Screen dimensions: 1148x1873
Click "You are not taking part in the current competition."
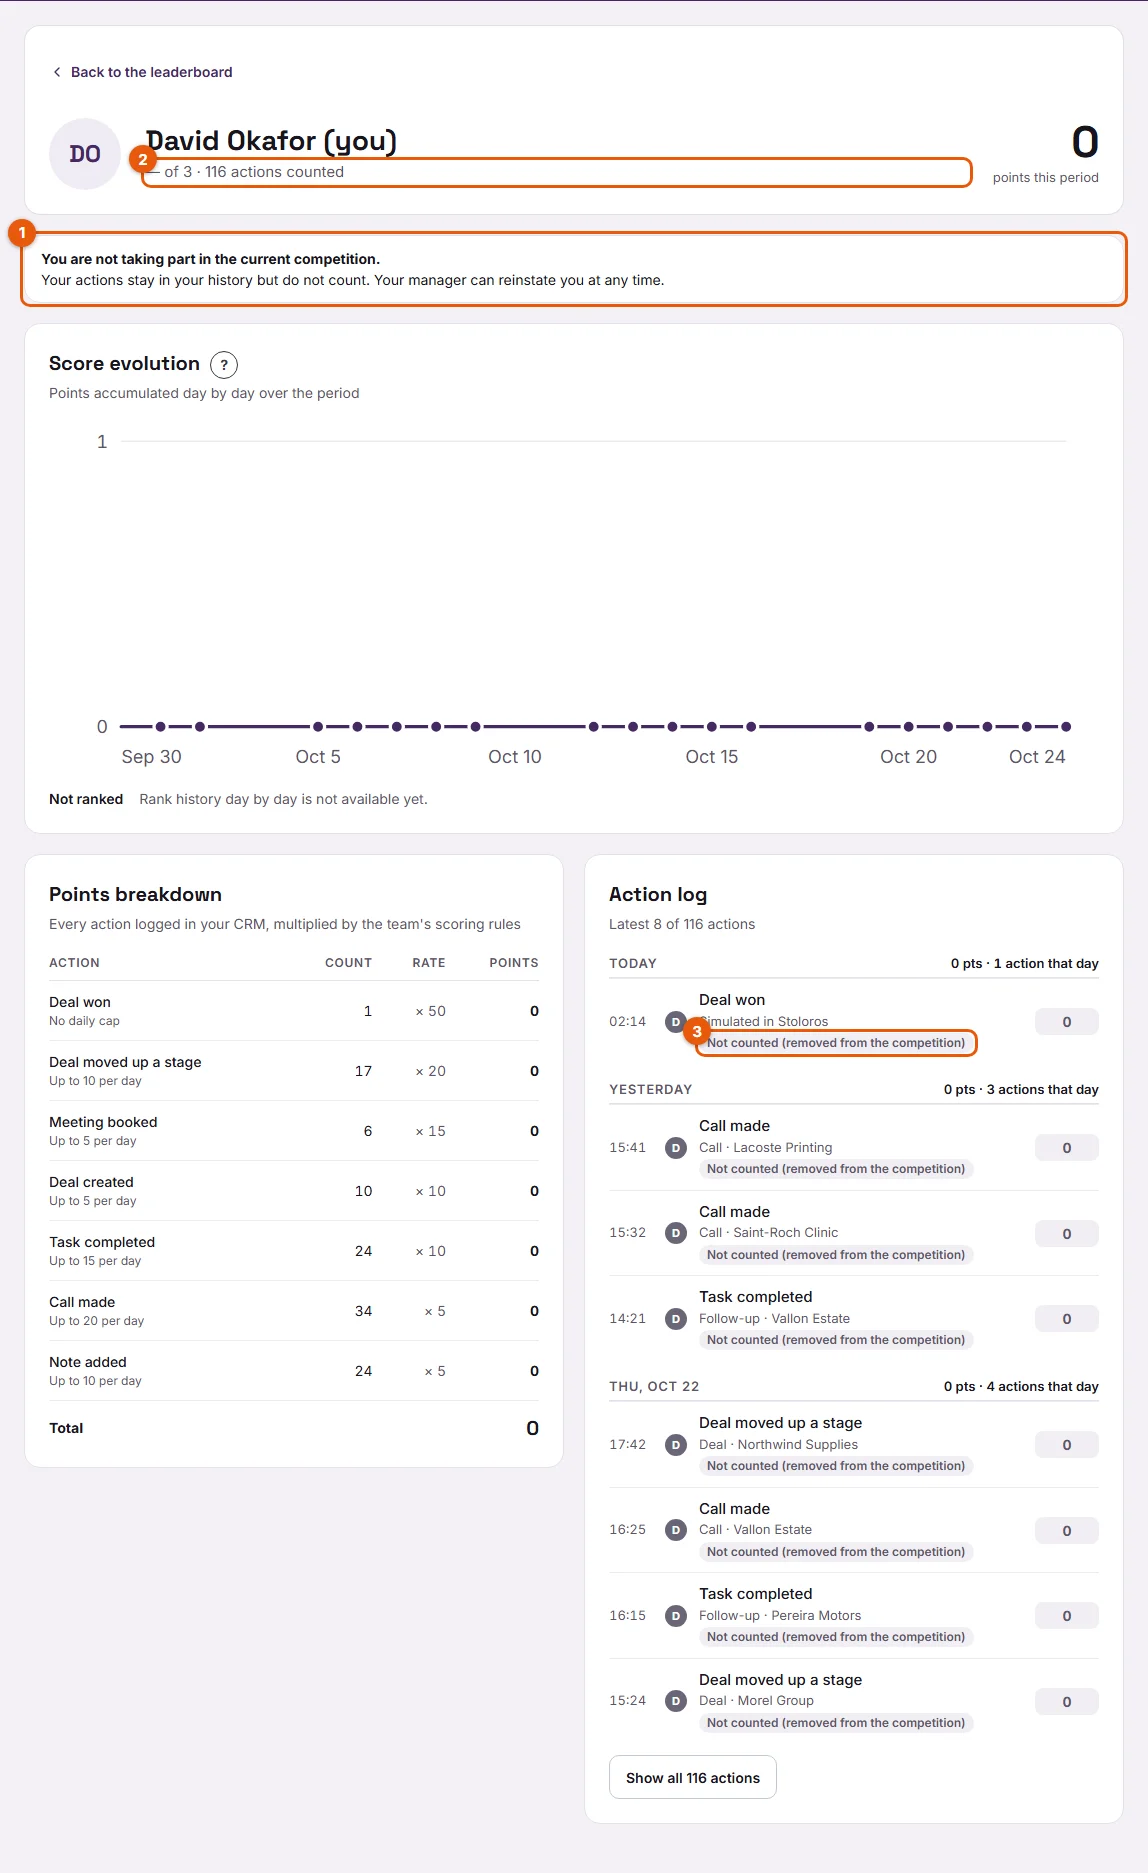click(211, 259)
